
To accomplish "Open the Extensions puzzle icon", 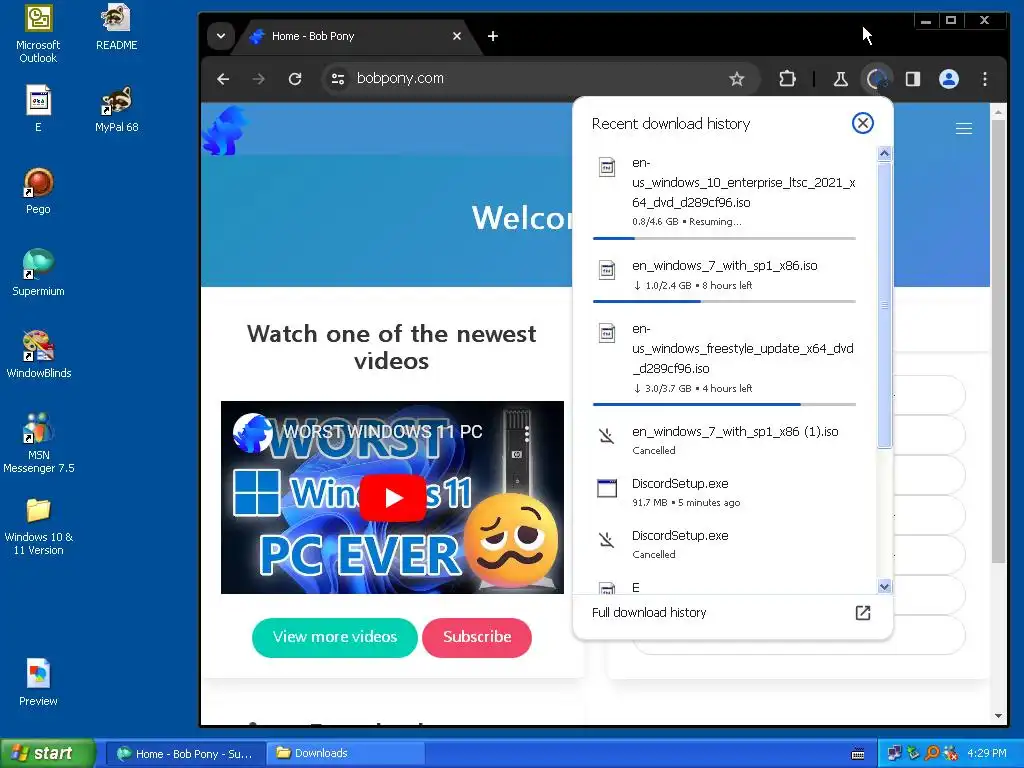I will pos(788,79).
